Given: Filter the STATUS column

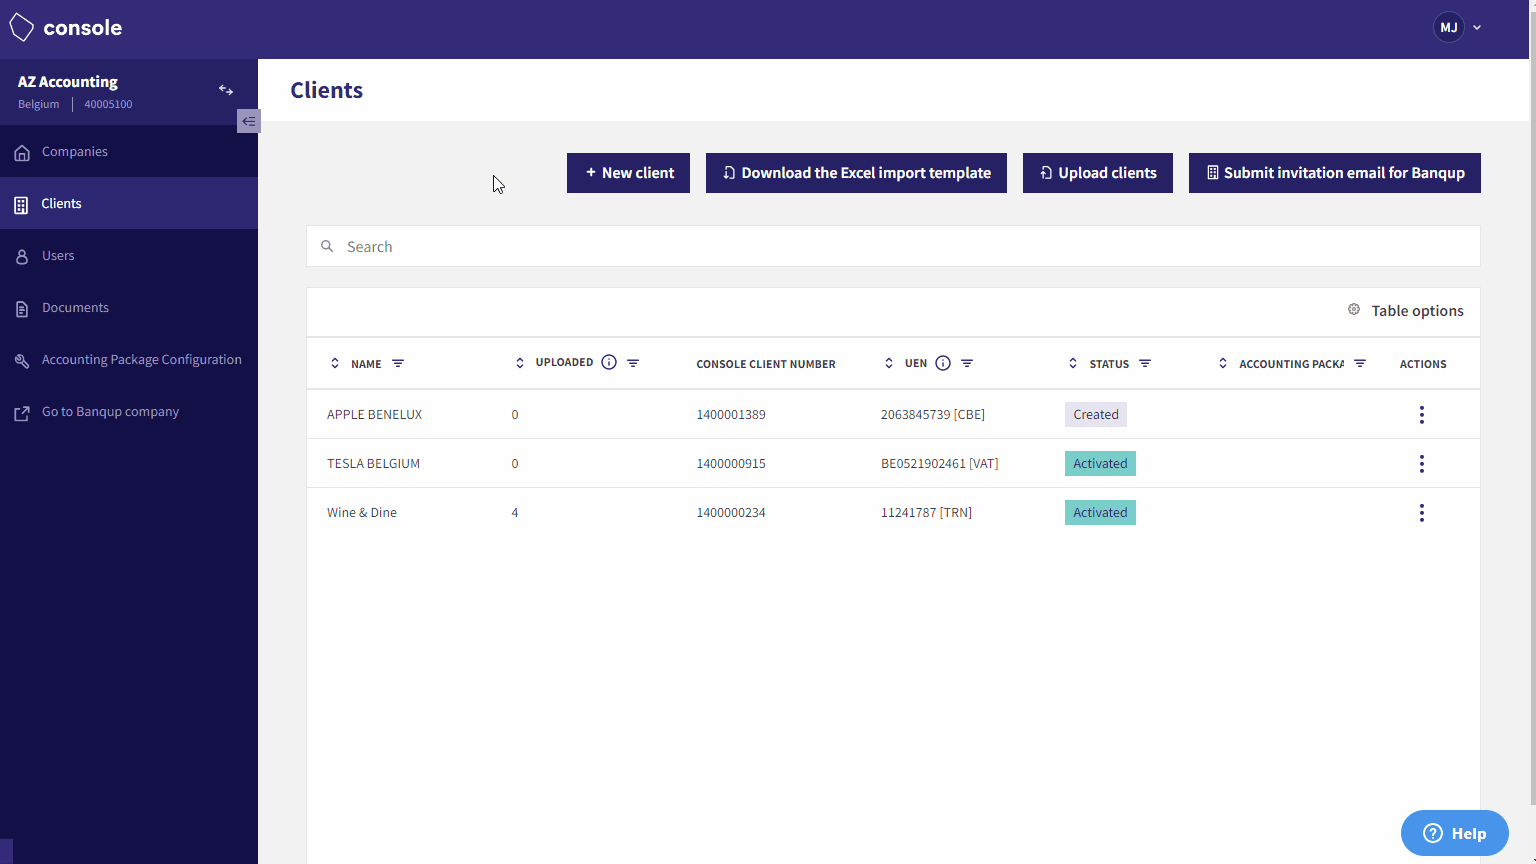Looking at the screenshot, I should click(x=1145, y=363).
